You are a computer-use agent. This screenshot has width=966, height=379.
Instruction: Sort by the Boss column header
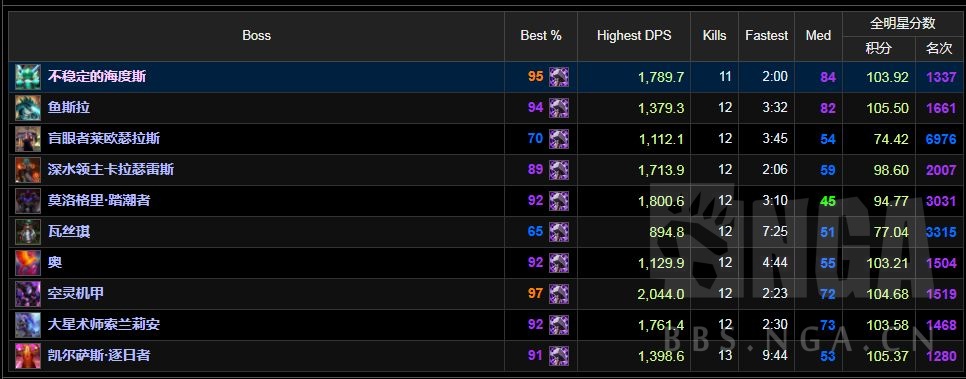(256, 36)
